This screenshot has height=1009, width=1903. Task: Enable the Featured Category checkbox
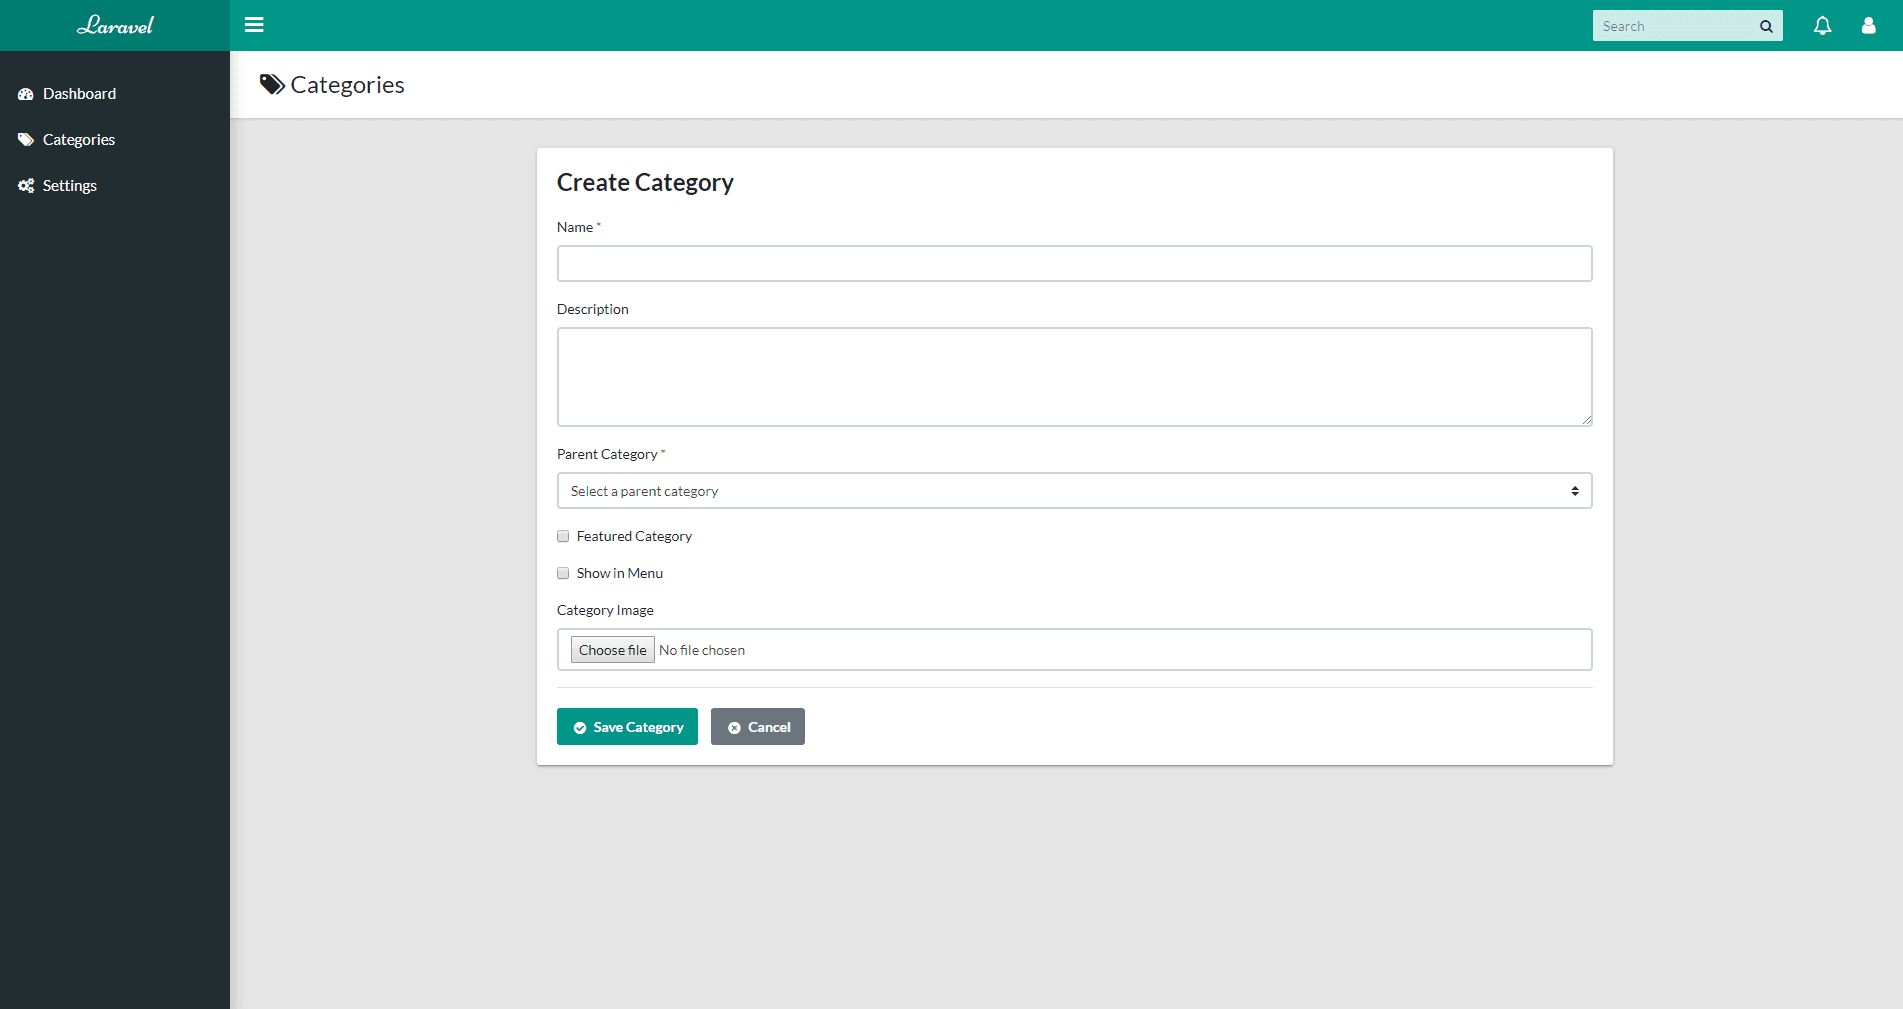(563, 536)
